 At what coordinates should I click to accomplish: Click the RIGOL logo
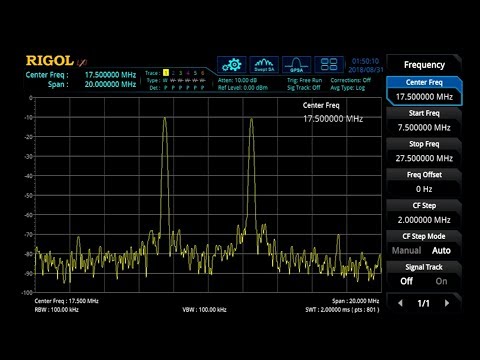[x=50, y=61]
